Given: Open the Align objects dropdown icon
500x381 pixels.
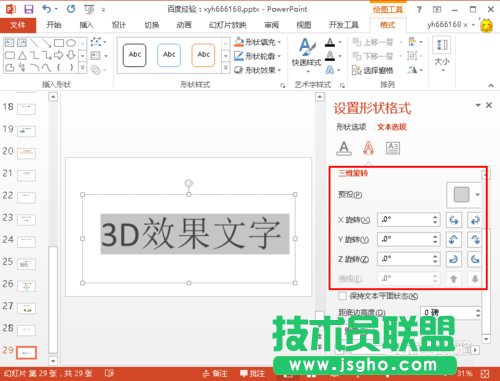Looking at the screenshot, I should click(x=415, y=42).
